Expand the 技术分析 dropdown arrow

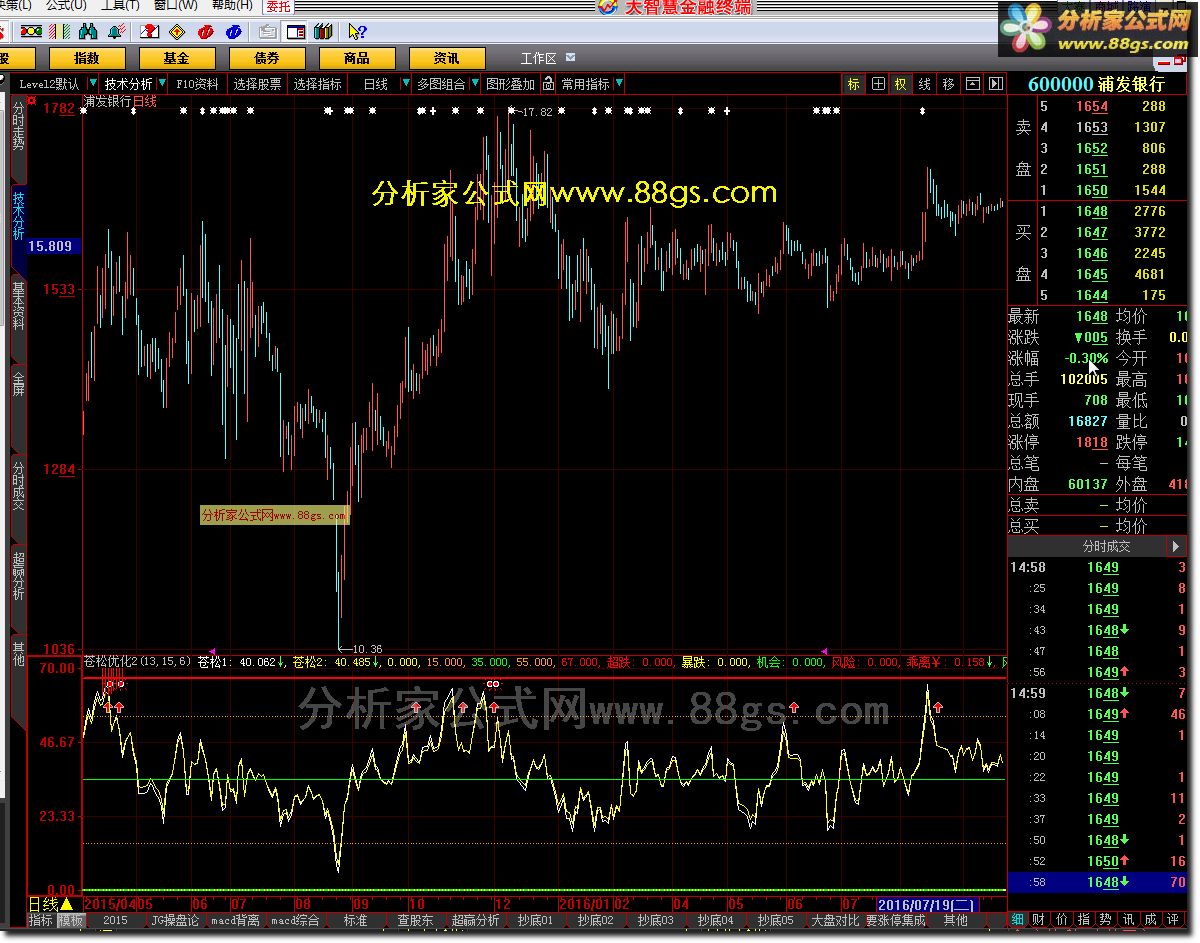162,83
